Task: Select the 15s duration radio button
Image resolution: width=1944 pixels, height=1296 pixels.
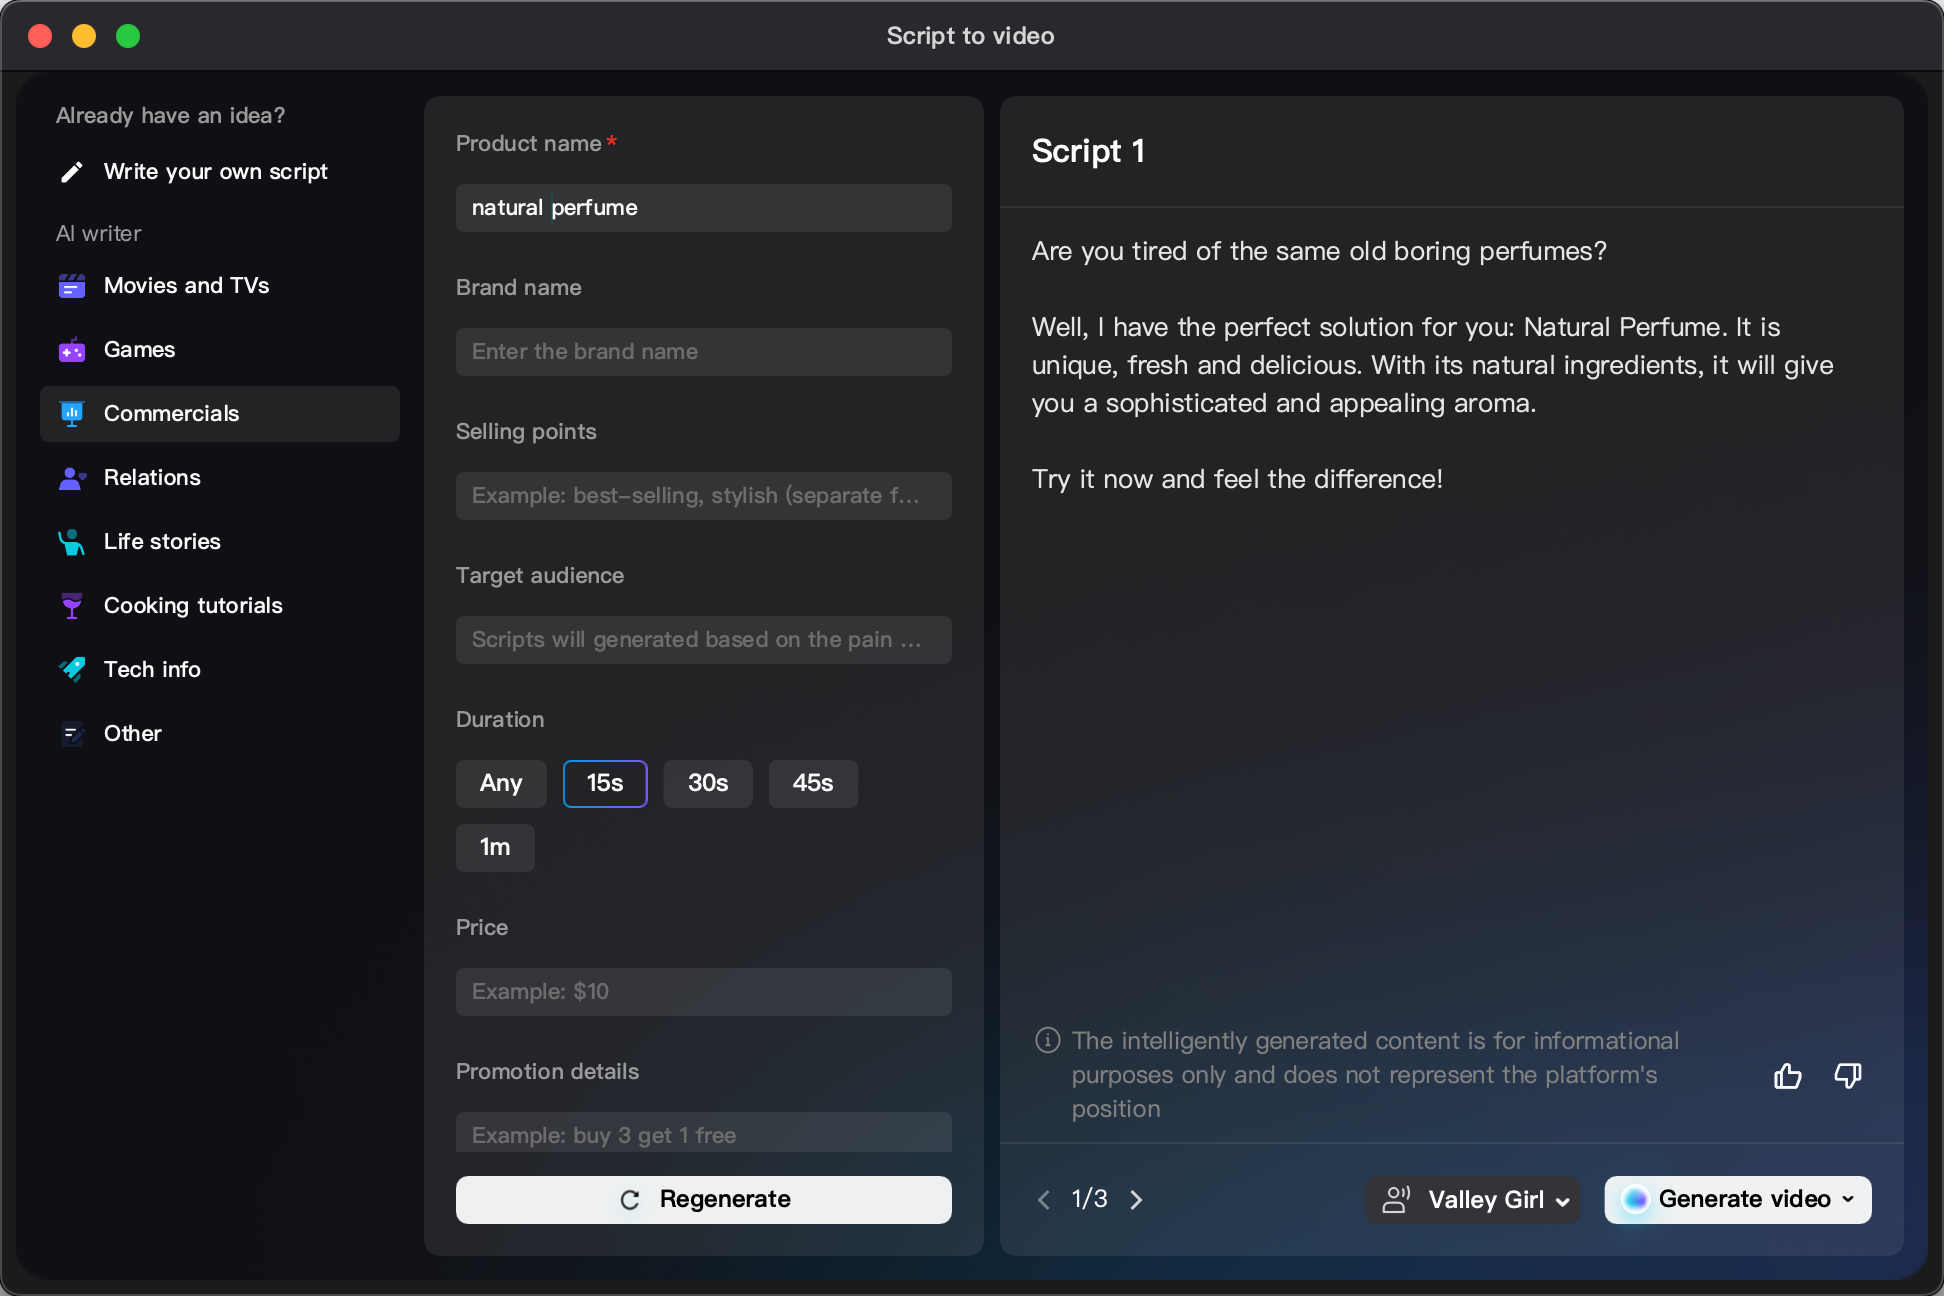Action: coord(605,783)
